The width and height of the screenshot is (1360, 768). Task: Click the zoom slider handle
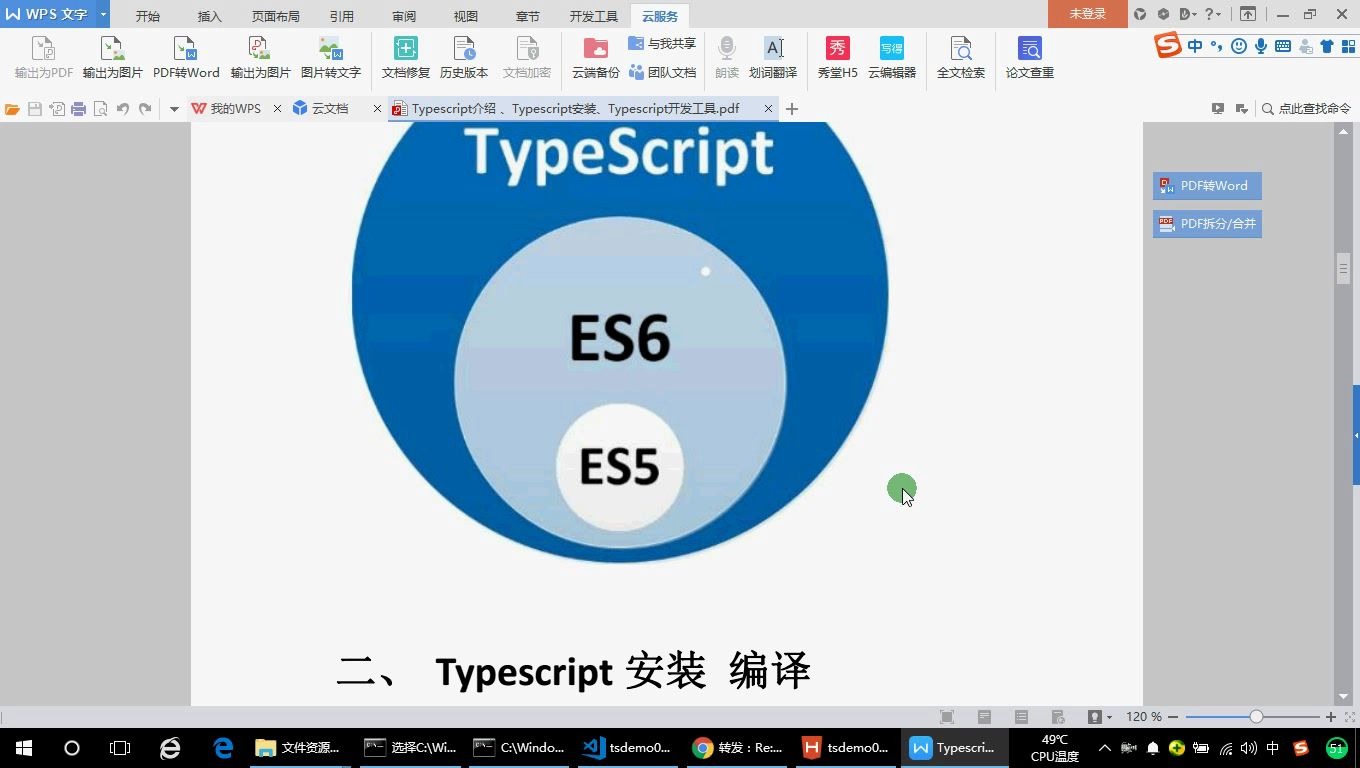(1256, 717)
